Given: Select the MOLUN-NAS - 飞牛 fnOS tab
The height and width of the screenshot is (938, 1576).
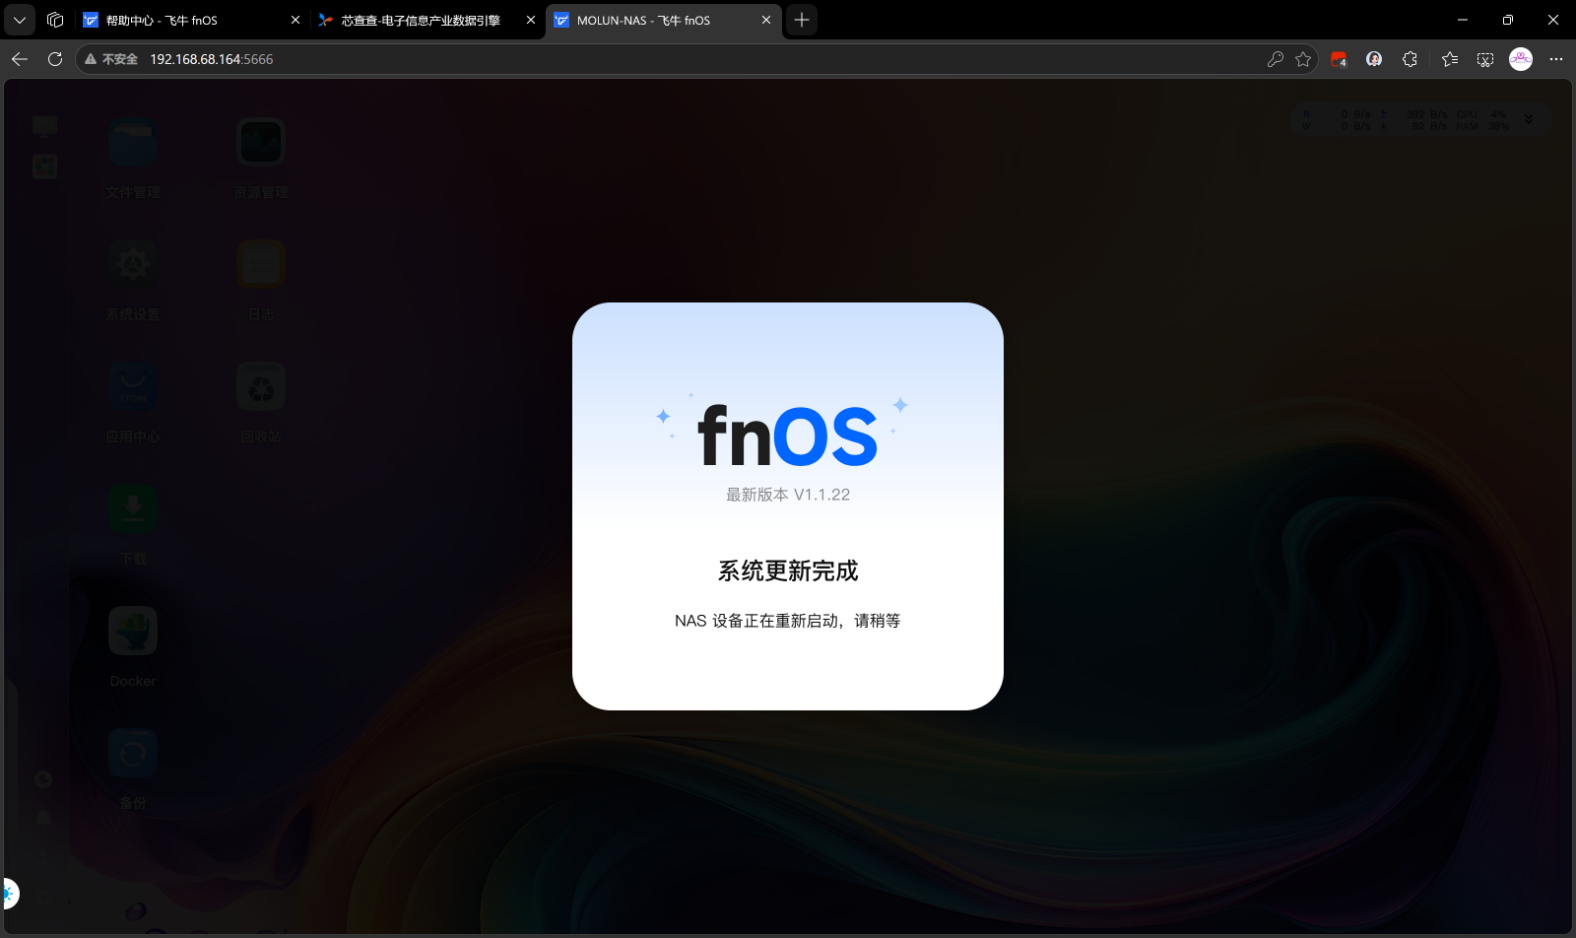Looking at the screenshot, I should (664, 20).
